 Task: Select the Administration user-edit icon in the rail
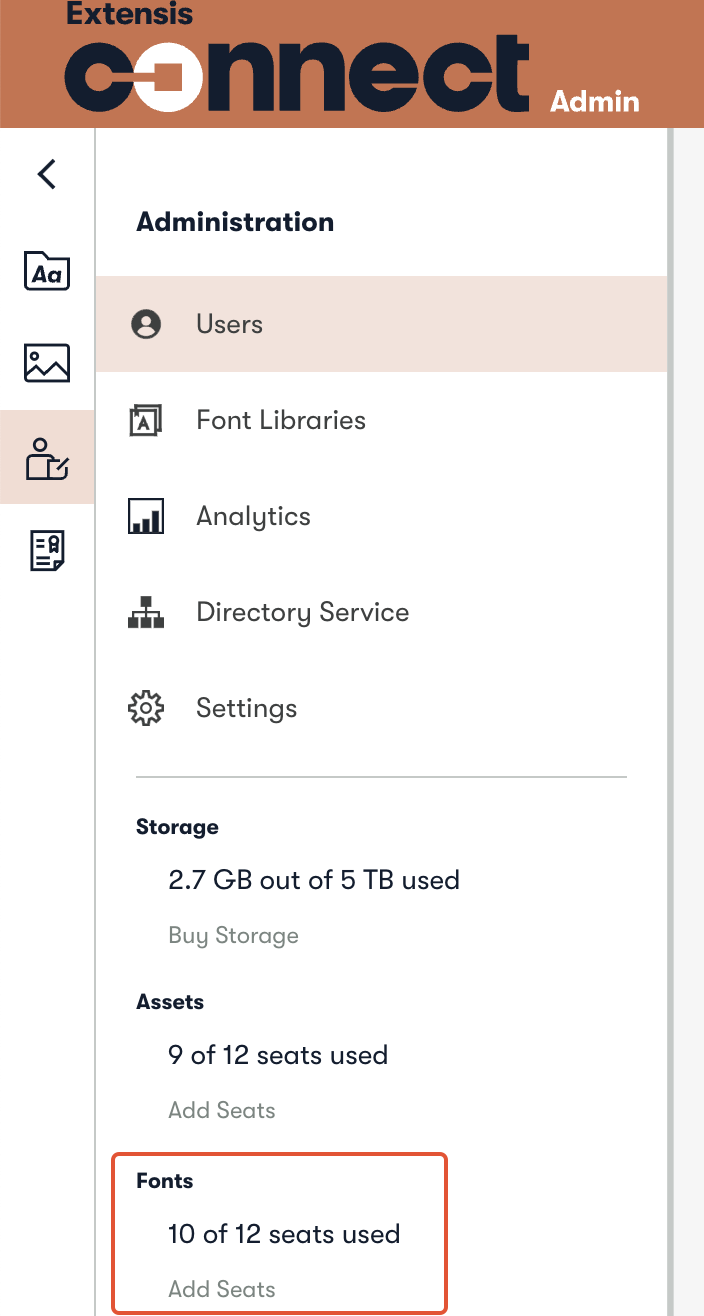[x=47, y=458]
